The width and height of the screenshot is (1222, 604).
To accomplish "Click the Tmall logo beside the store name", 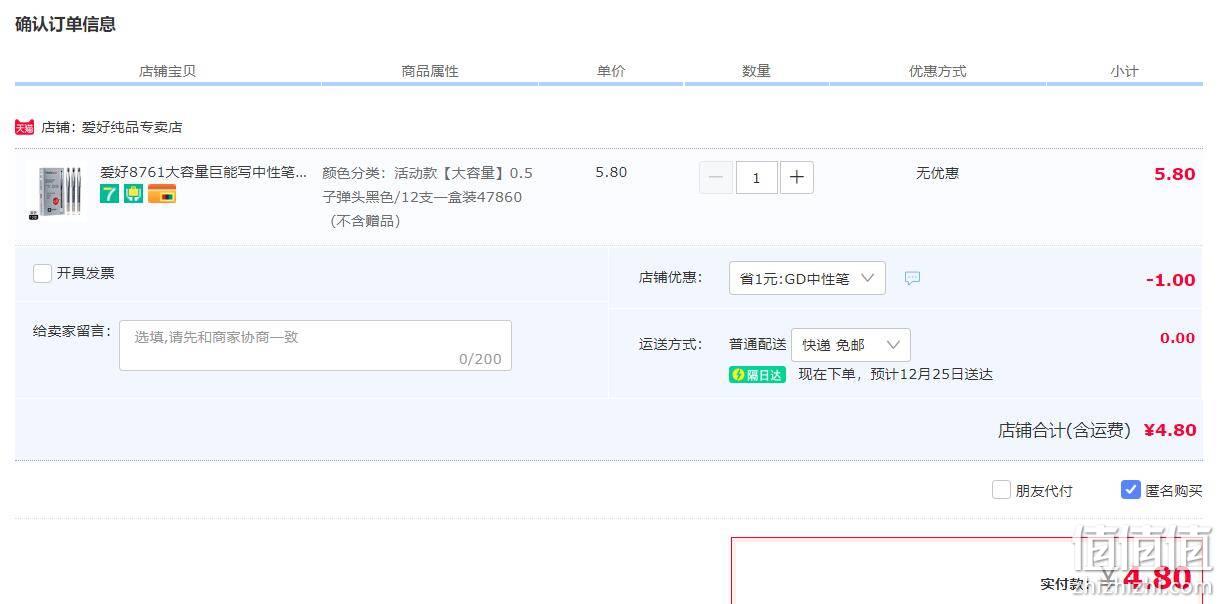I will tap(24, 127).
